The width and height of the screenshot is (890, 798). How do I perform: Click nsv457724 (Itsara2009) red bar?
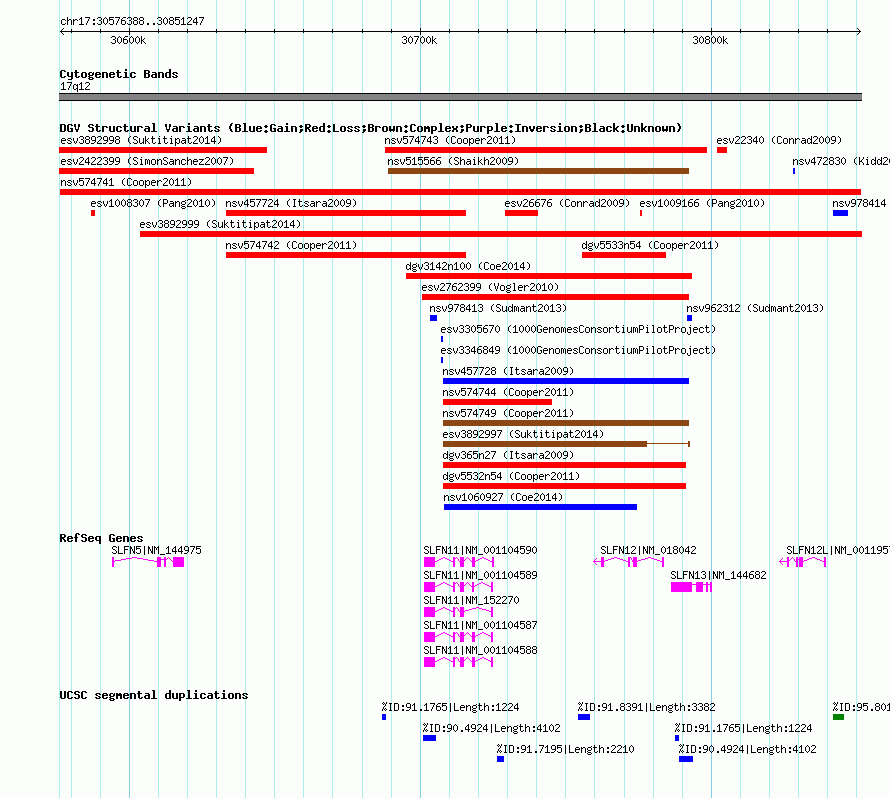point(346,213)
